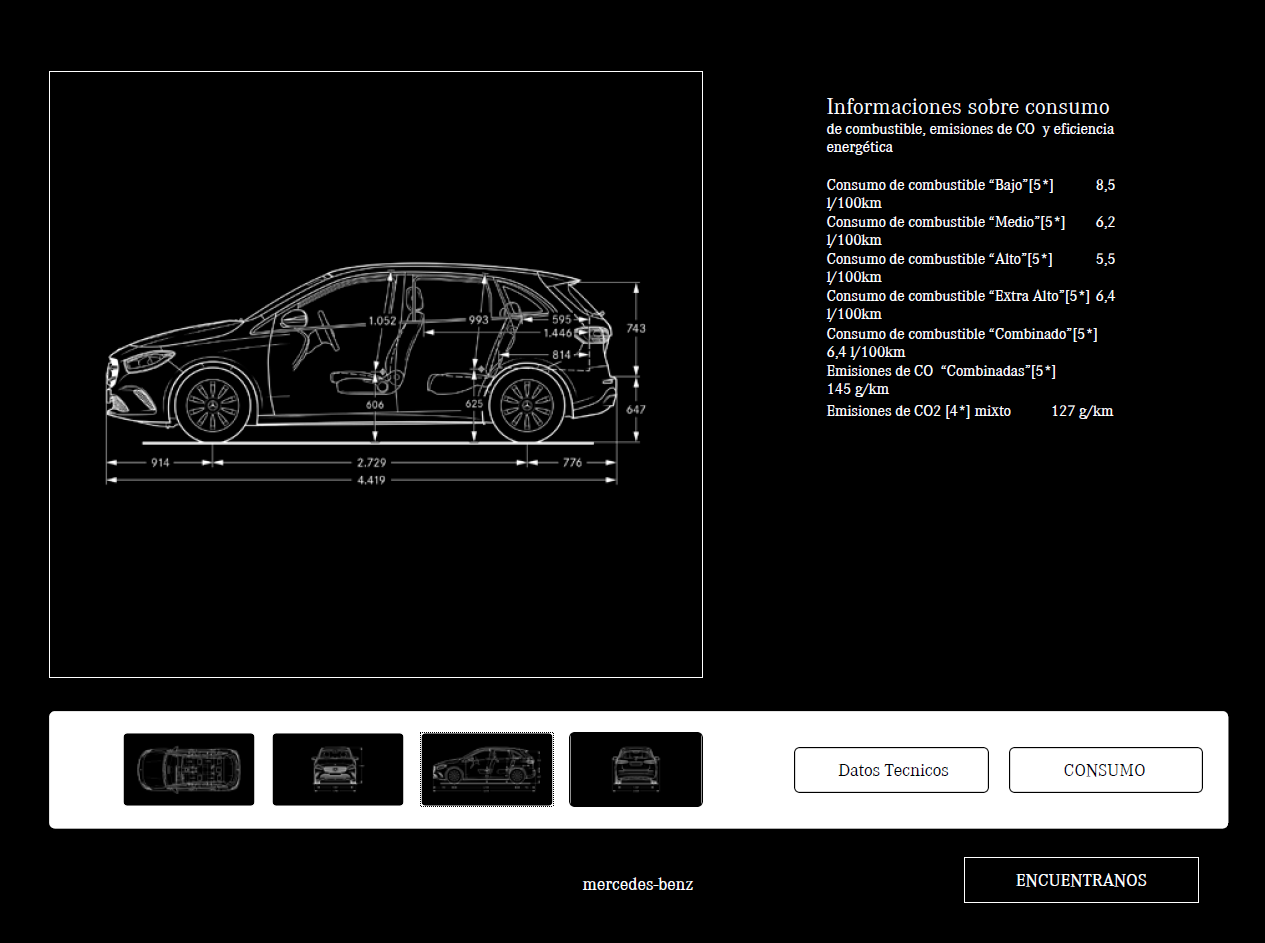Select the front-view car diagram thumbnail
Viewport: 1265px width, 943px height.
tap(338, 769)
